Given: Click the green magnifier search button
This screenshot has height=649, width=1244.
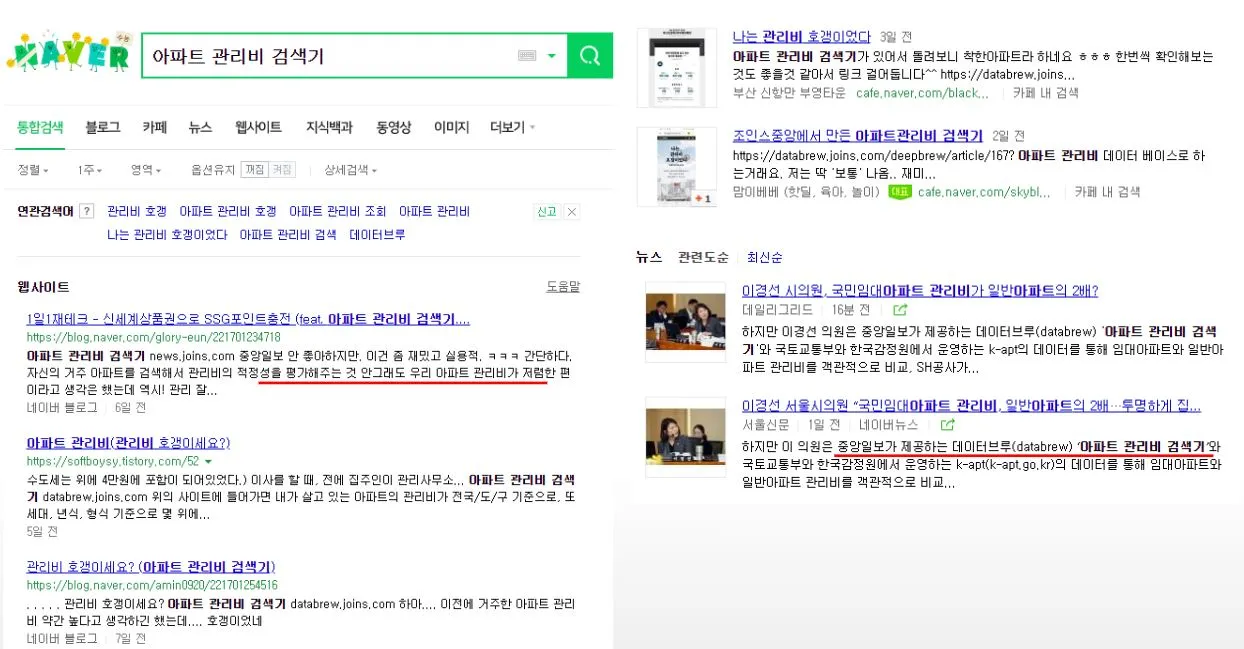Looking at the screenshot, I should point(590,55).
